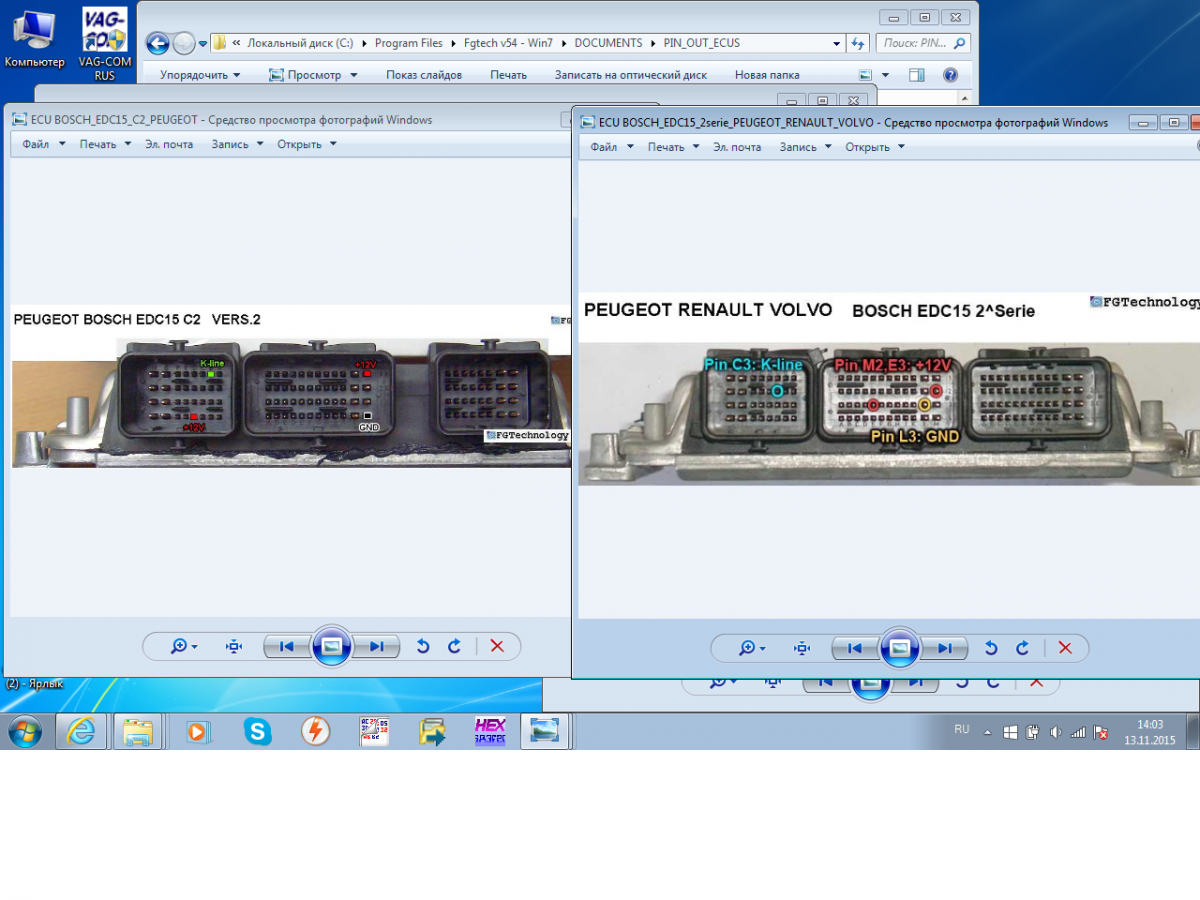Viewport: 1200px width, 900px height.
Task: Click Просмотр in the Explorer toolbar
Action: pyautogui.click(x=313, y=75)
